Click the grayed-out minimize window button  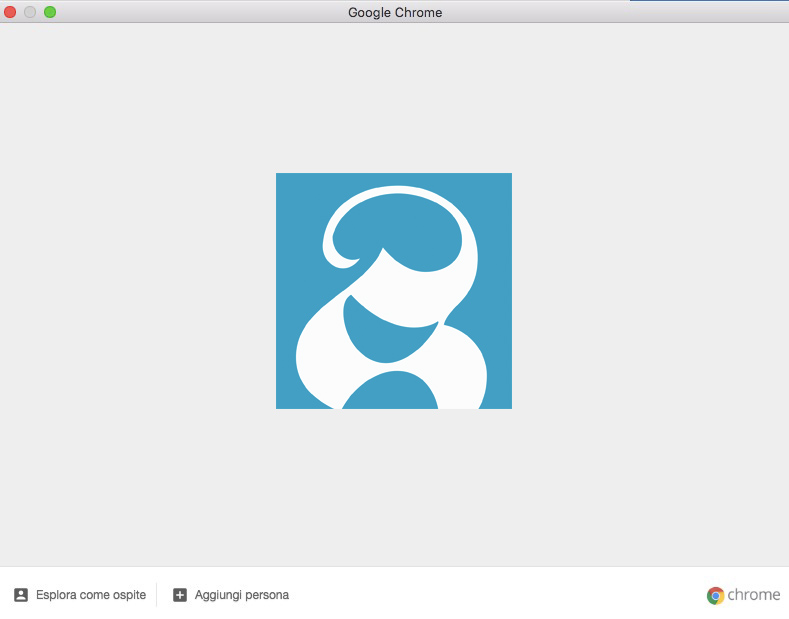click(x=30, y=12)
